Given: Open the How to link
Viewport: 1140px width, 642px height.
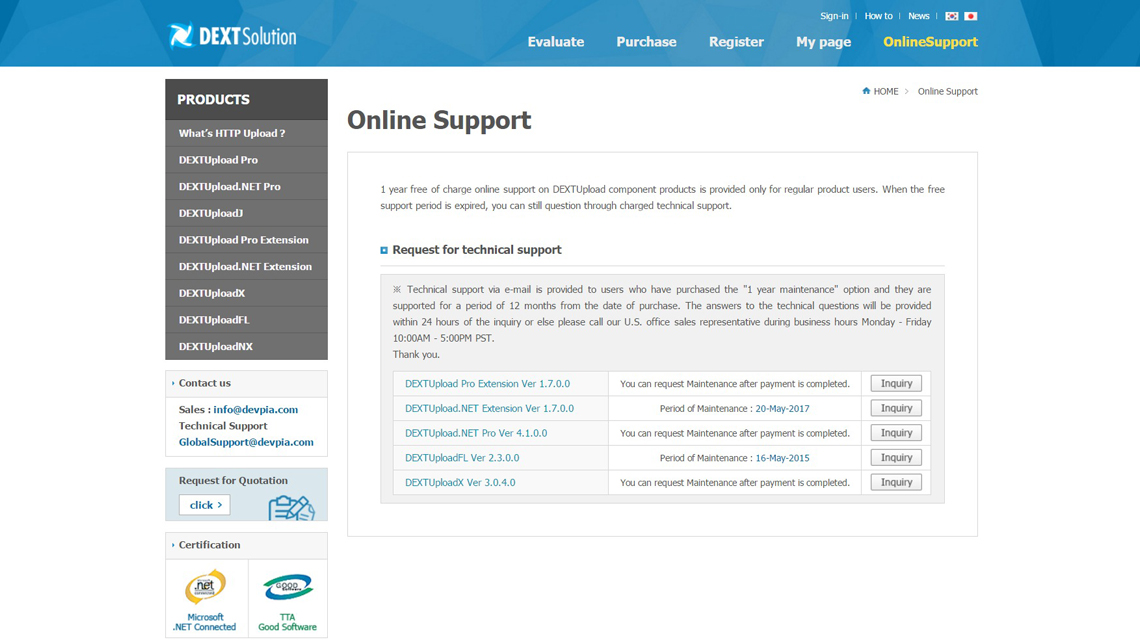Looking at the screenshot, I should [878, 16].
